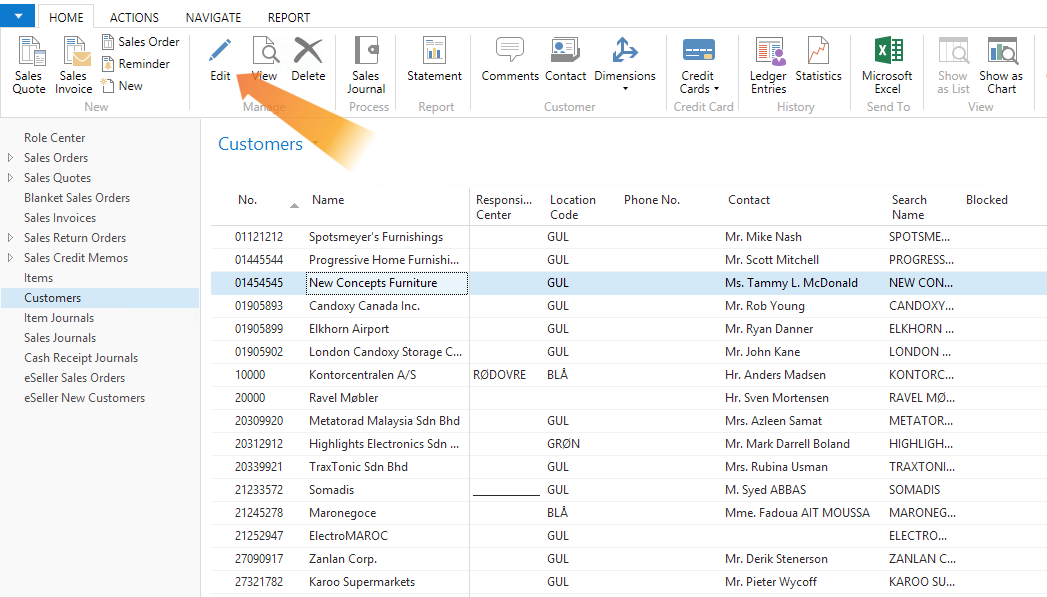Select Ravel Møbler customer
This screenshot has width=1047, height=597.
pyautogui.click(x=343, y=398)
